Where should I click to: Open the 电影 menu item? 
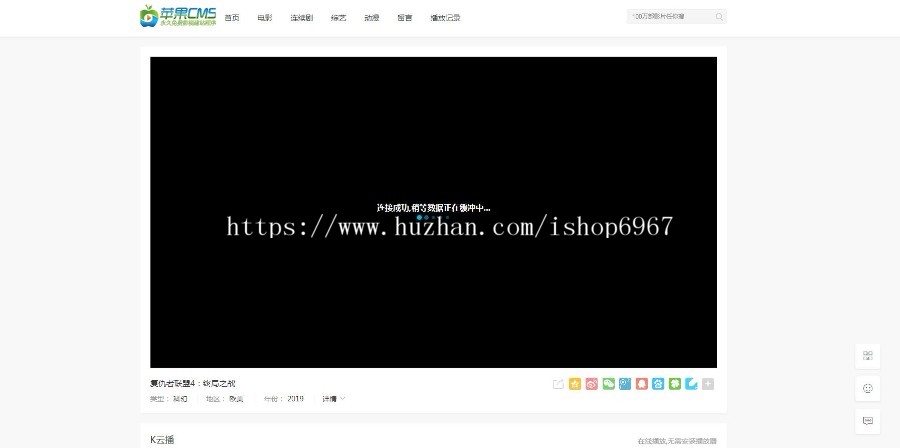click(x=265, y=18)
